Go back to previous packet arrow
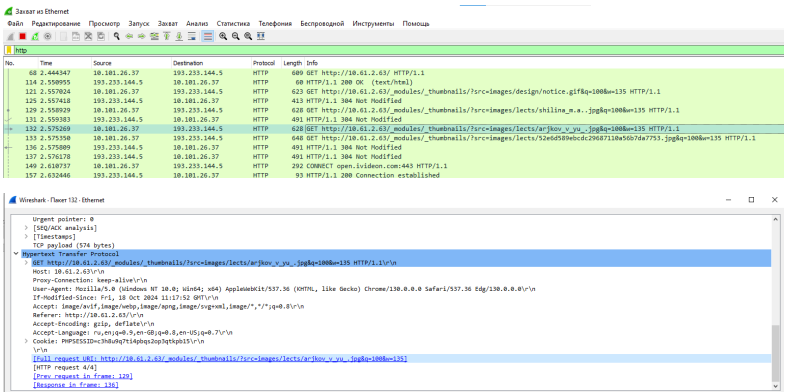The image size is (785, 392). coord(129,37)
